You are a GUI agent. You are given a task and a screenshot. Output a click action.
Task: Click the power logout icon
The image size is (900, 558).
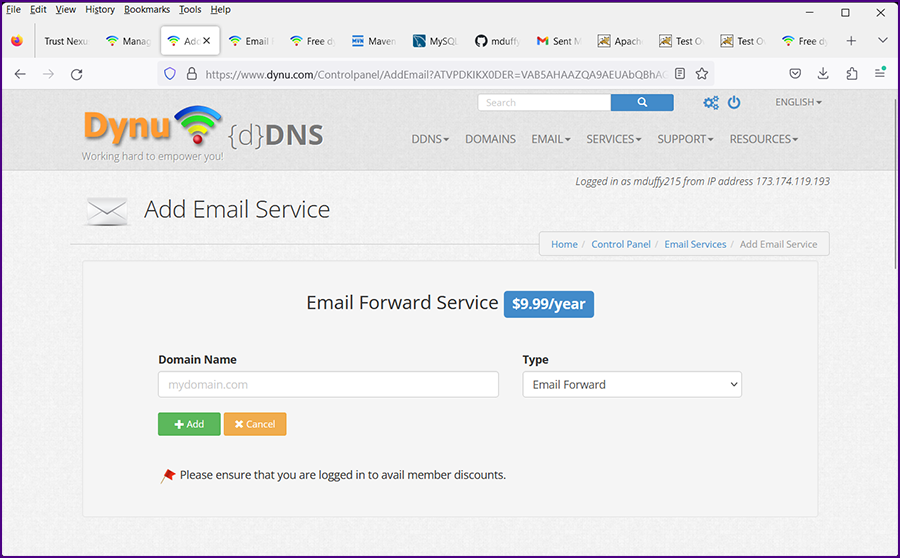[734, 102]
